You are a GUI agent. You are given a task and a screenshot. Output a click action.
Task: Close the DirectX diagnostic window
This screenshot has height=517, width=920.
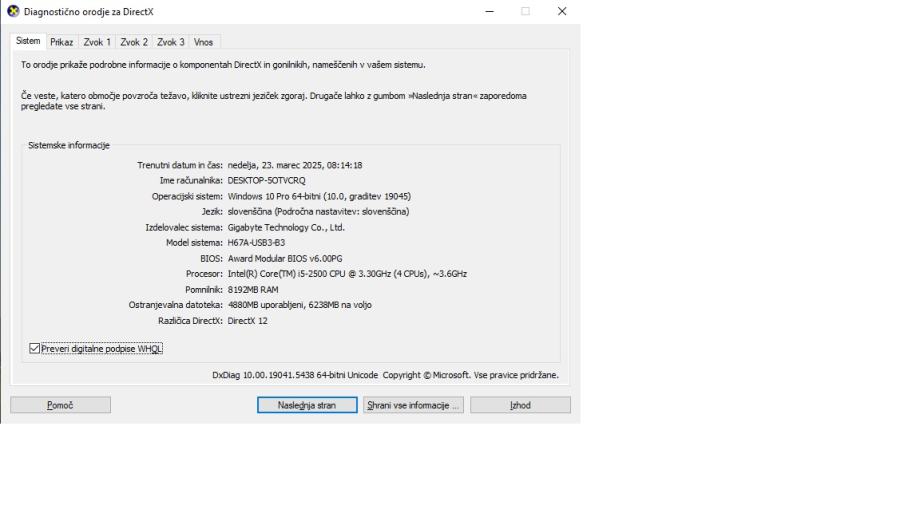pos(562,11)
